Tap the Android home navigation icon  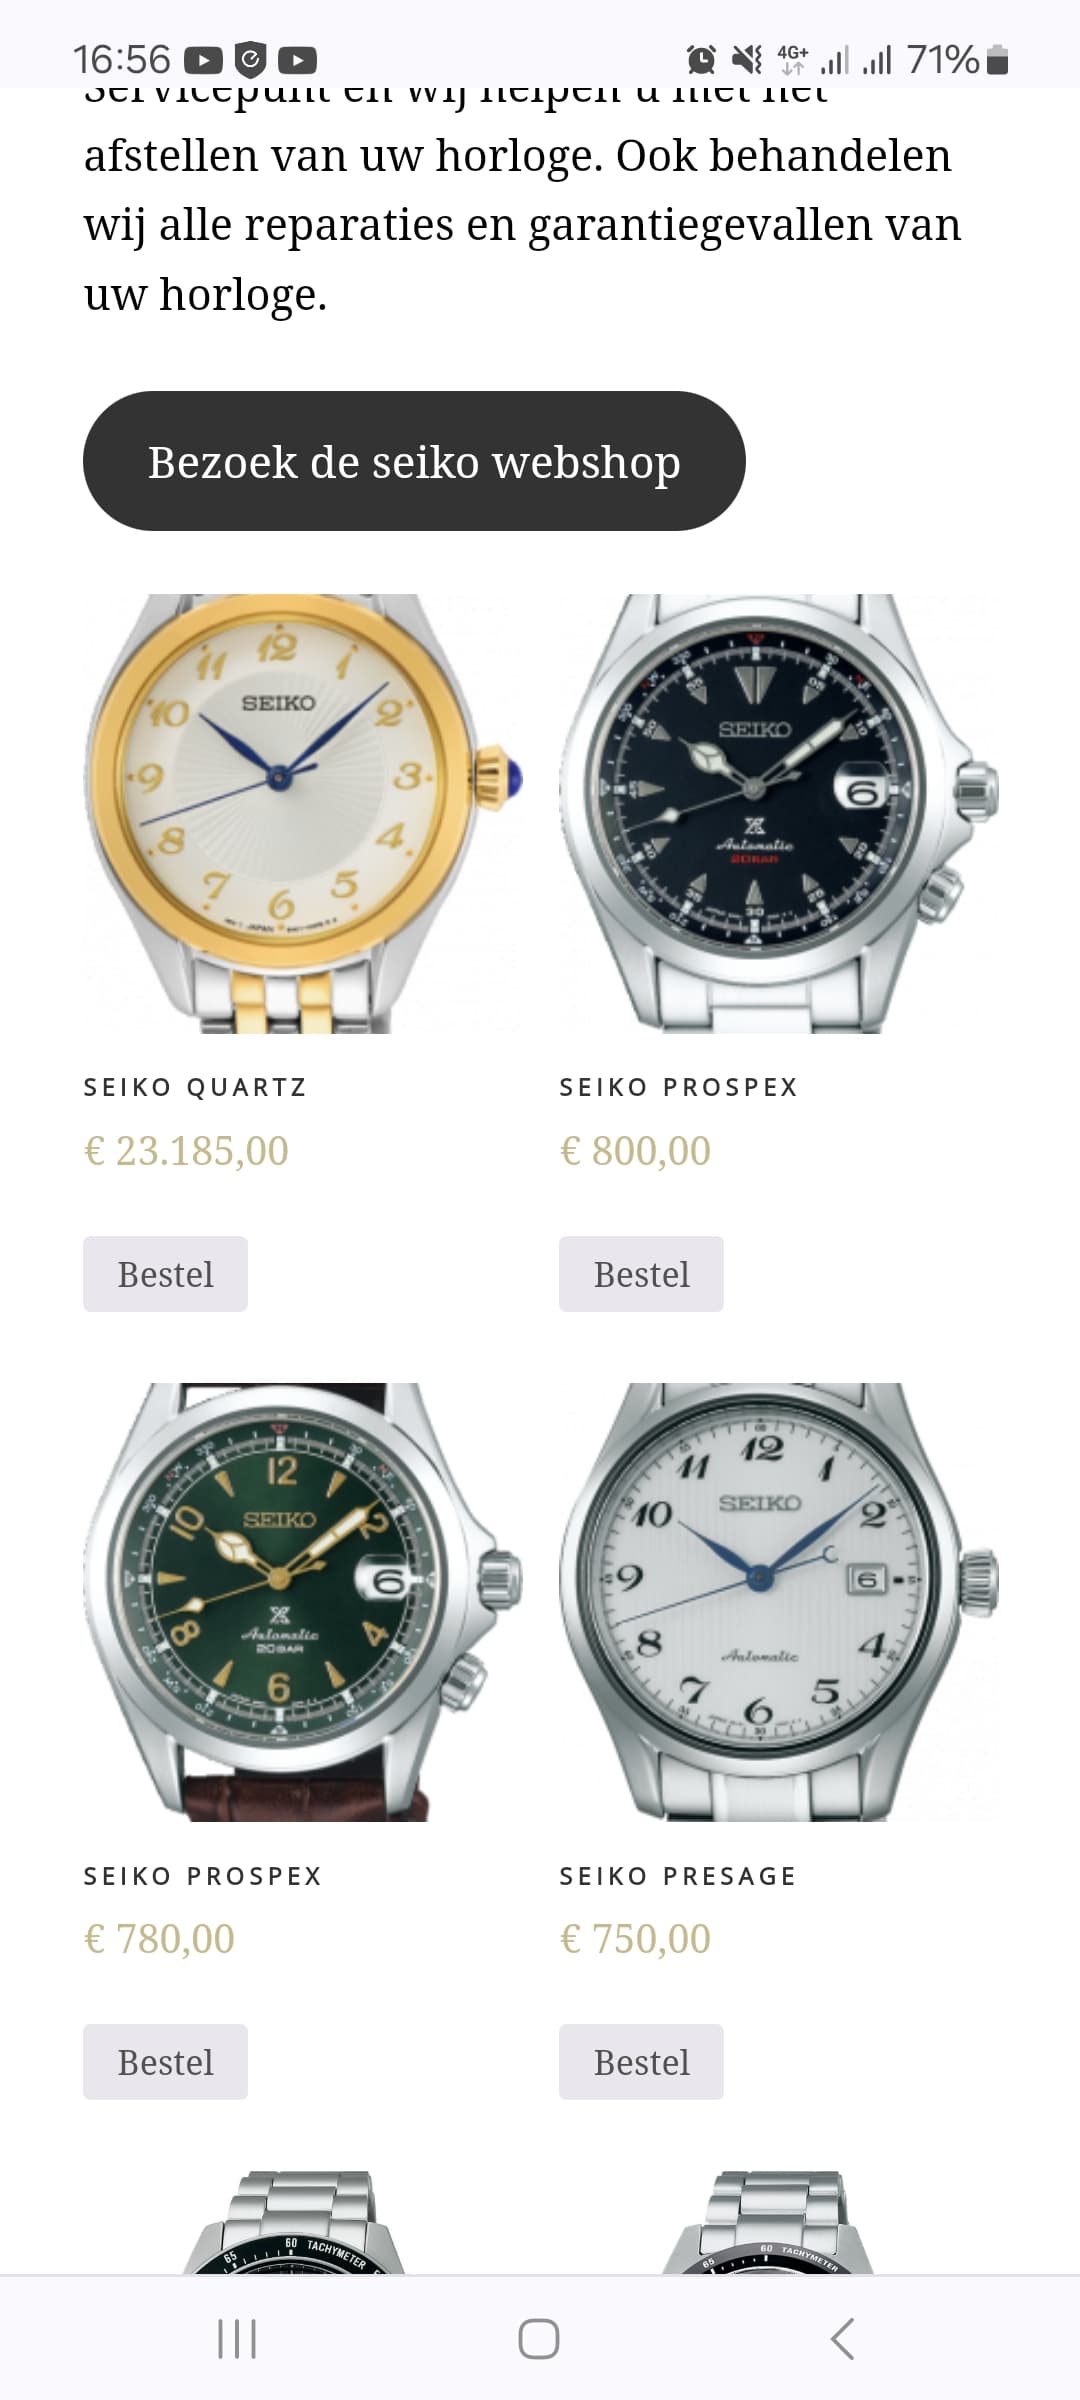coord(539,2339)
